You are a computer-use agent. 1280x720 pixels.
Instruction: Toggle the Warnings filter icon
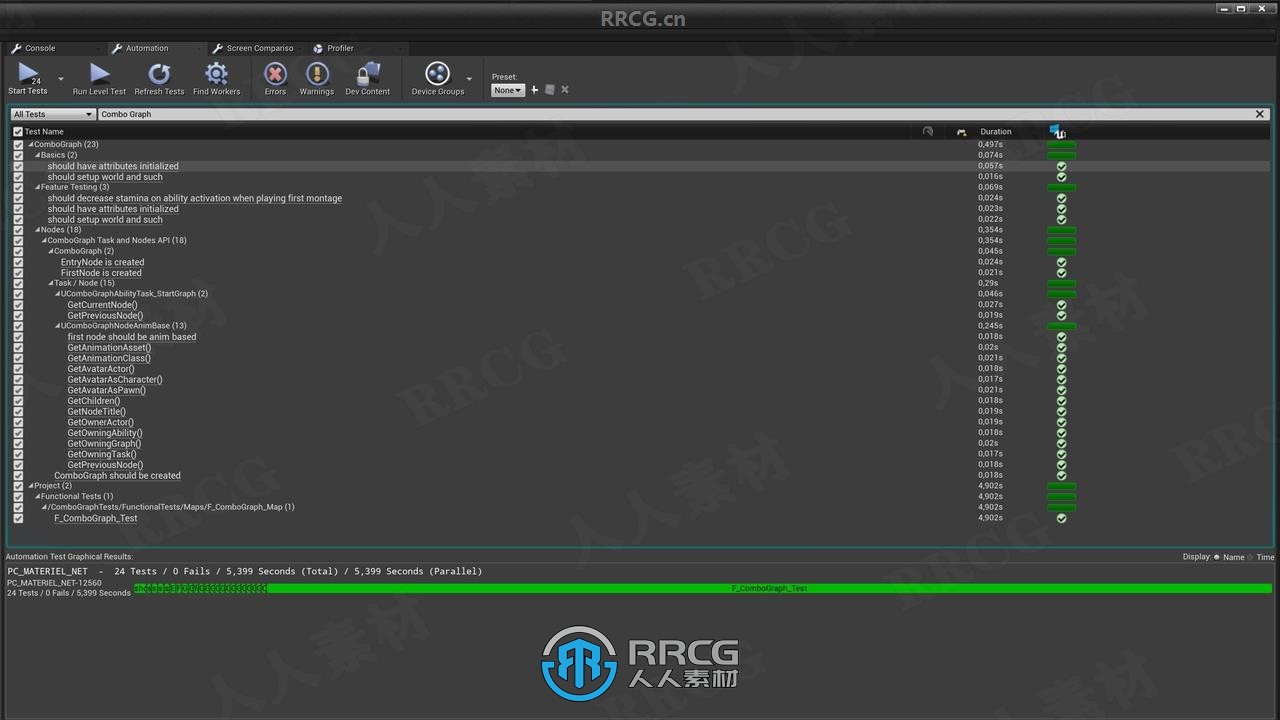[x=317, y=73]
